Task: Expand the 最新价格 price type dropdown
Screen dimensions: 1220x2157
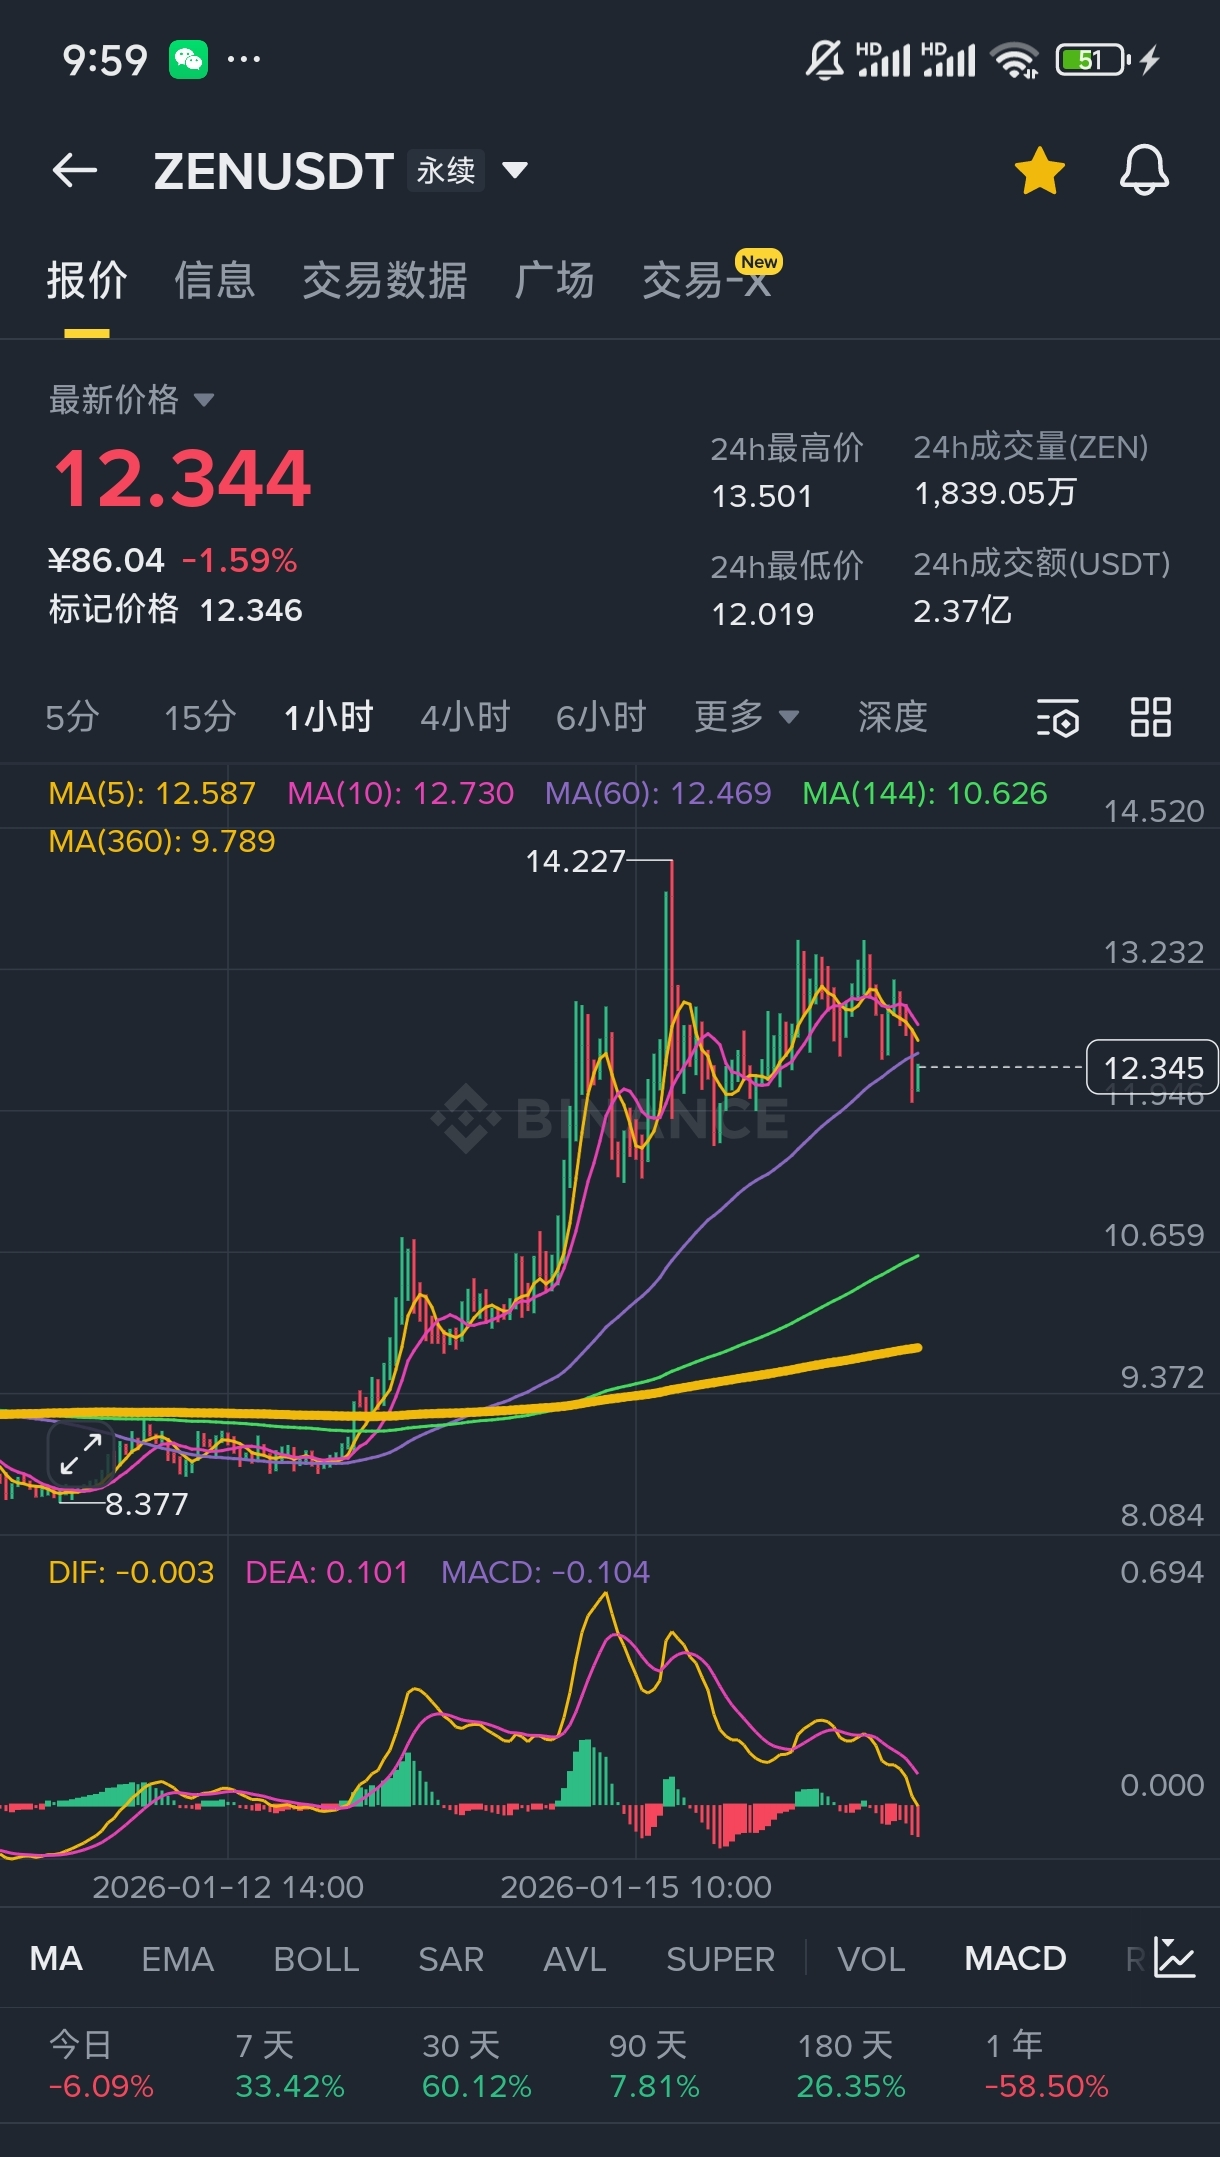Action: pos(204,400)
